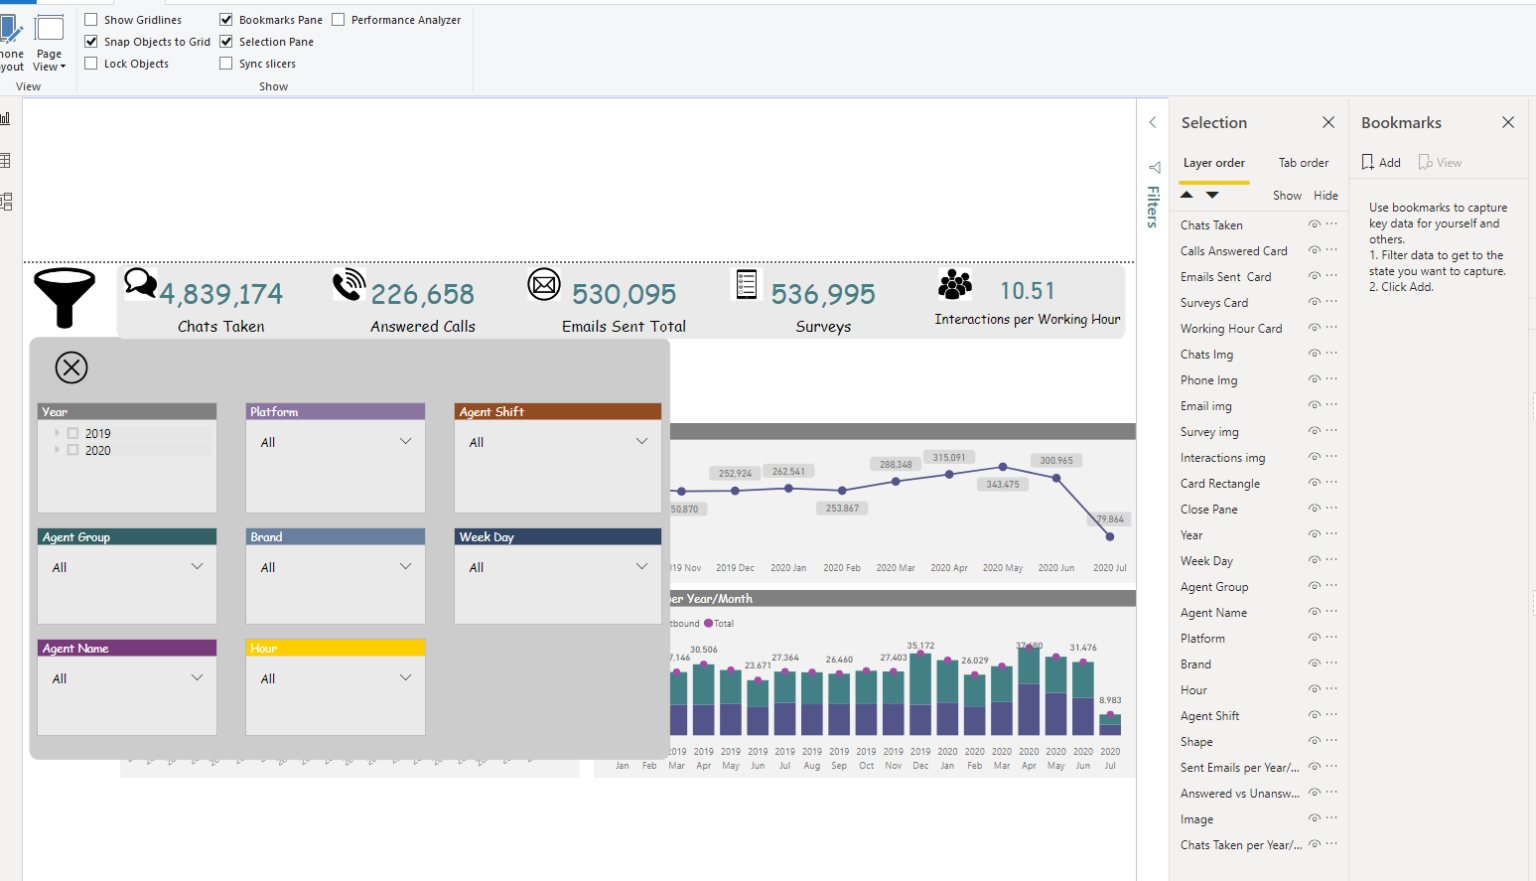Expand the 2019 item in the Year slicer
The image size is (1536, 881).
coord(57,433)
